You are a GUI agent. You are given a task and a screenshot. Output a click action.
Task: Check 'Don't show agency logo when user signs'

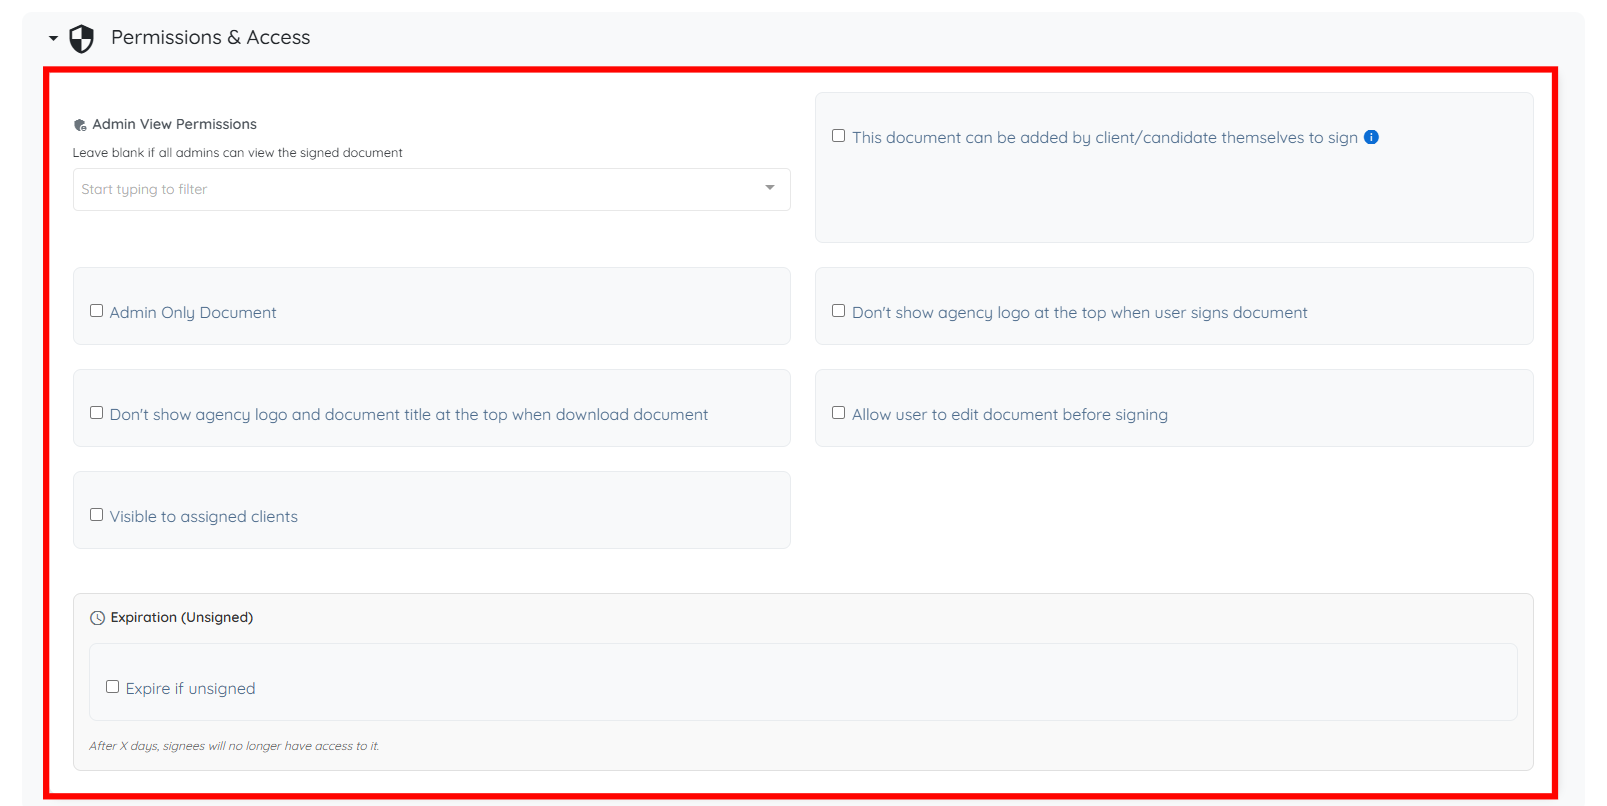coord(838,311)
